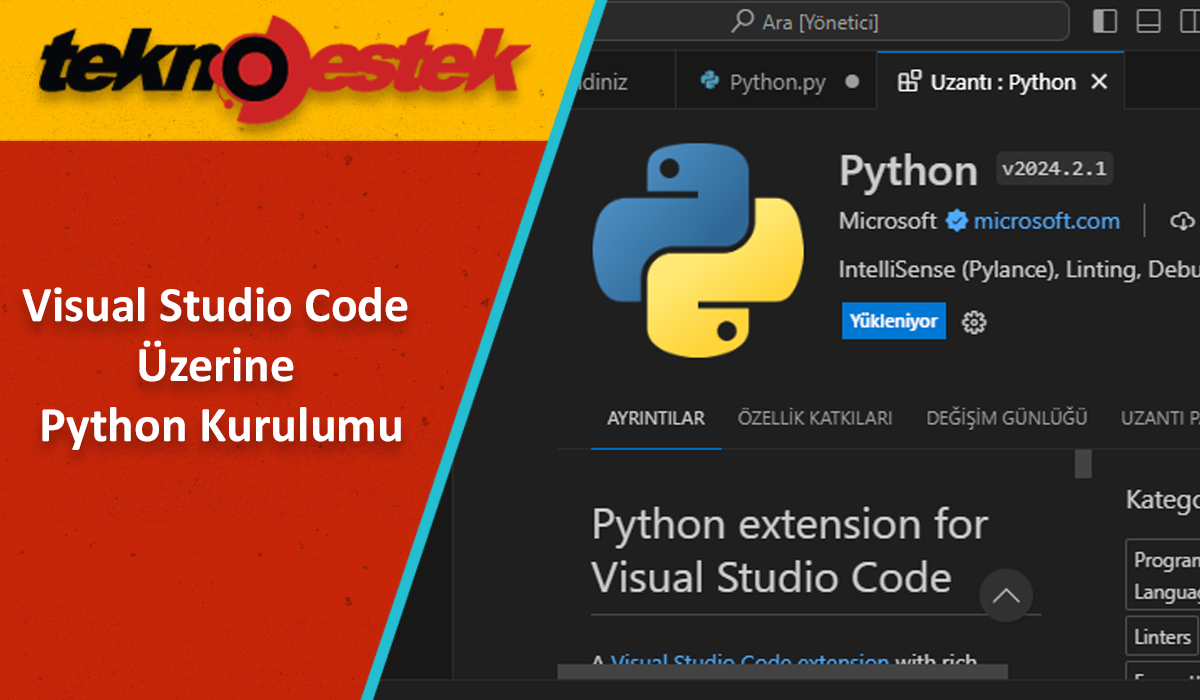Toggle the bottom panel visibility
1200x700 pixels.
(1148, 20)
